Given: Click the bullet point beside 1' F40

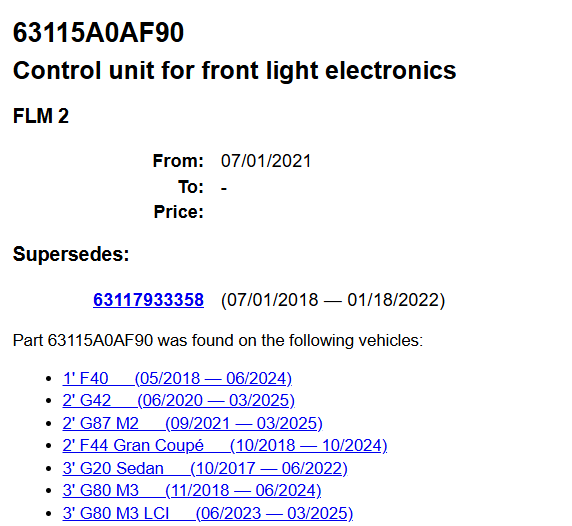Looking at the screenshot, I should click(49, 379).
